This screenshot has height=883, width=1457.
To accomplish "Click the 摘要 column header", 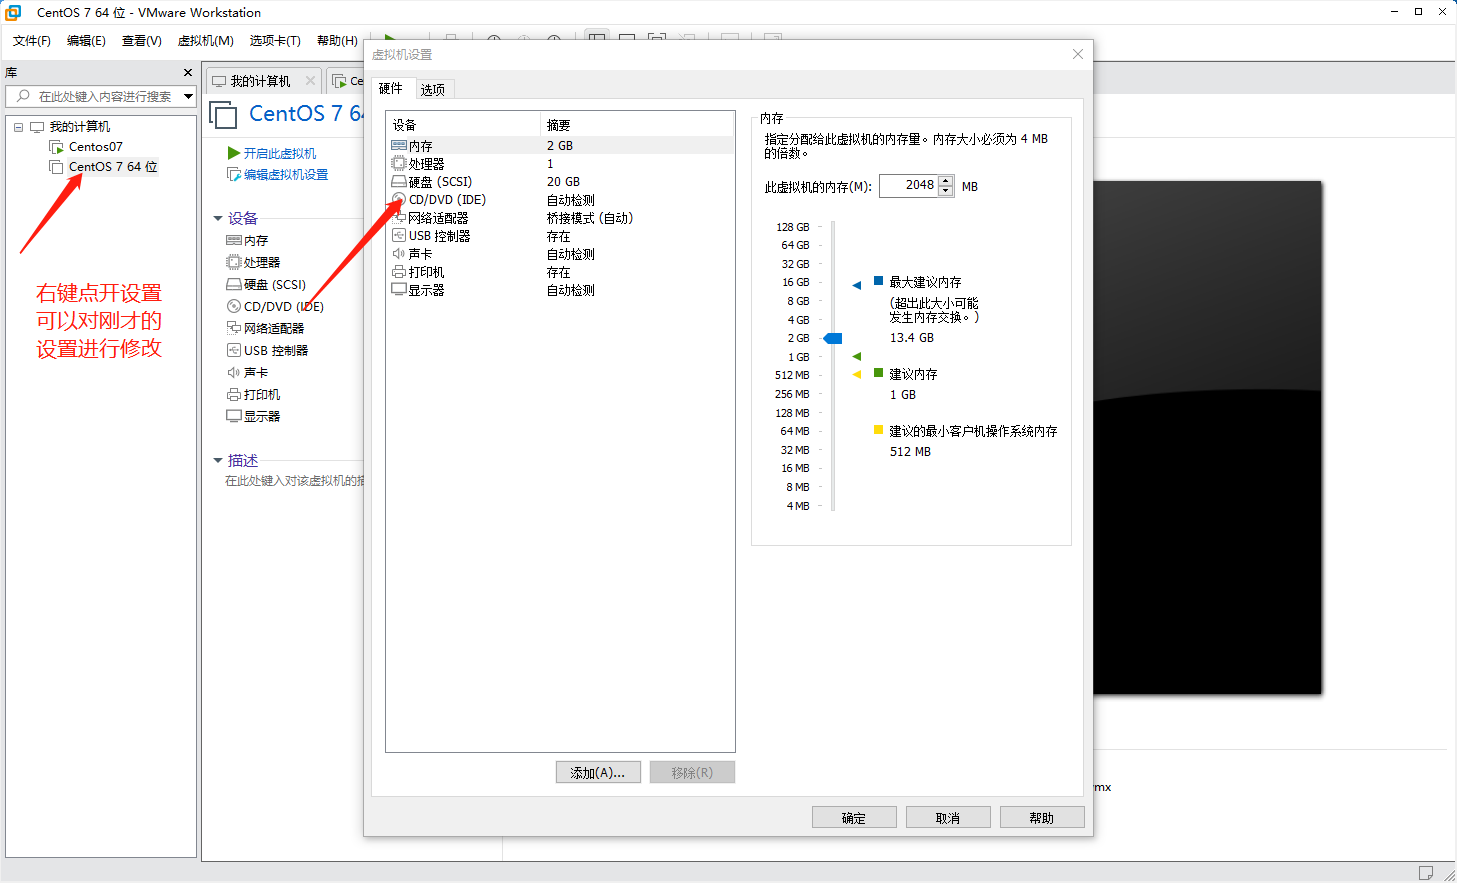I will click(638, 126).
